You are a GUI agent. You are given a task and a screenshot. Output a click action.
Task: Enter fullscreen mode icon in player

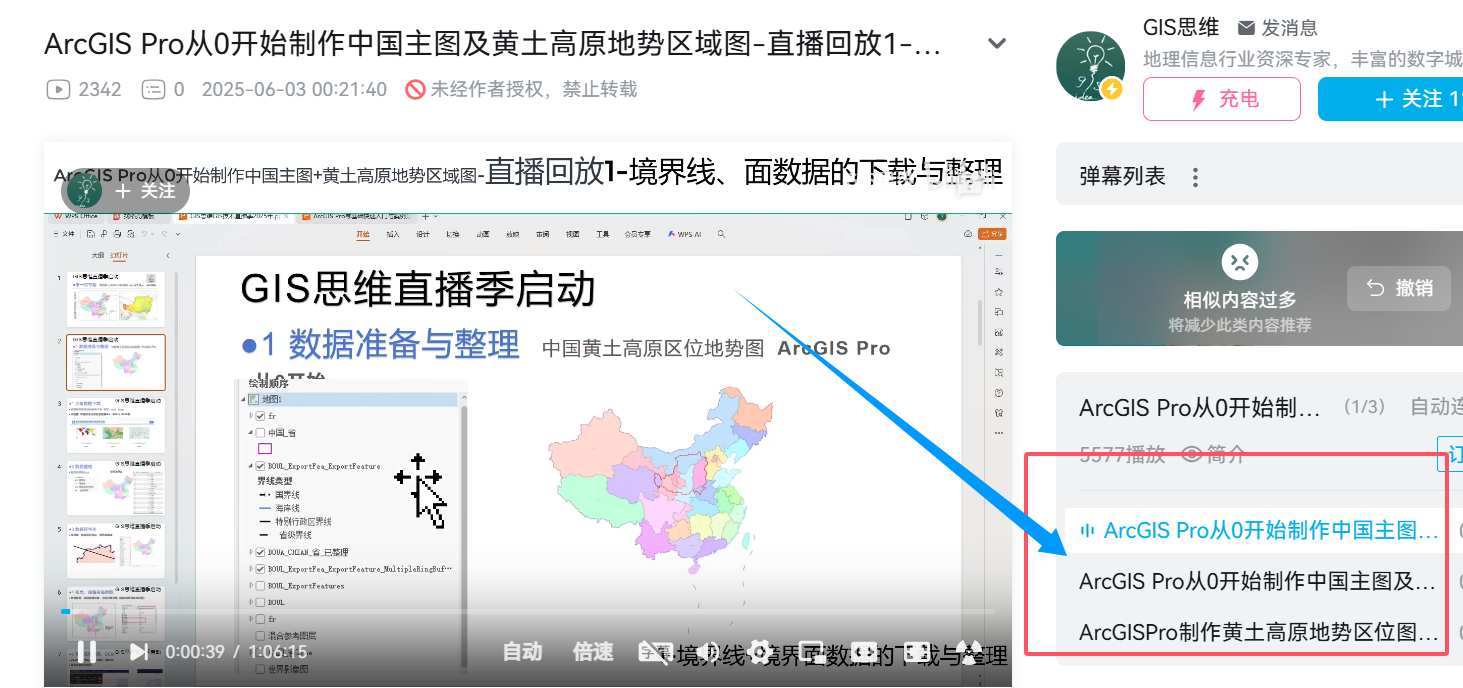(971, 652)
